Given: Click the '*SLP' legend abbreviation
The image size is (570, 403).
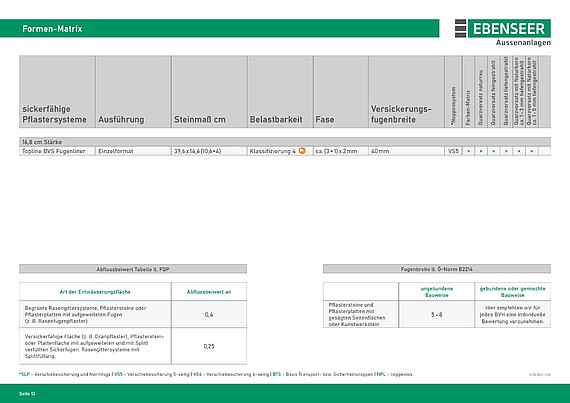Looking at the screenshot, I should (x=24, y=374).
